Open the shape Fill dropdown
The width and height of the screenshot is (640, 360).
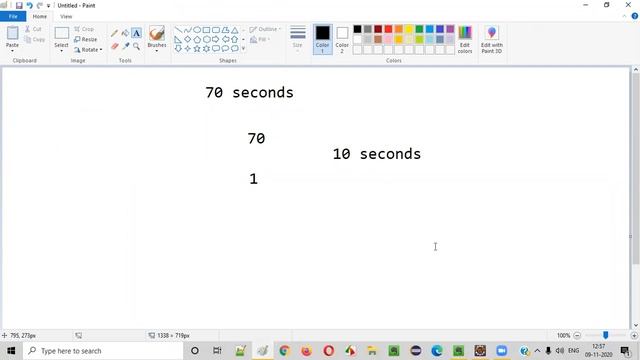[x=260, y=40]
